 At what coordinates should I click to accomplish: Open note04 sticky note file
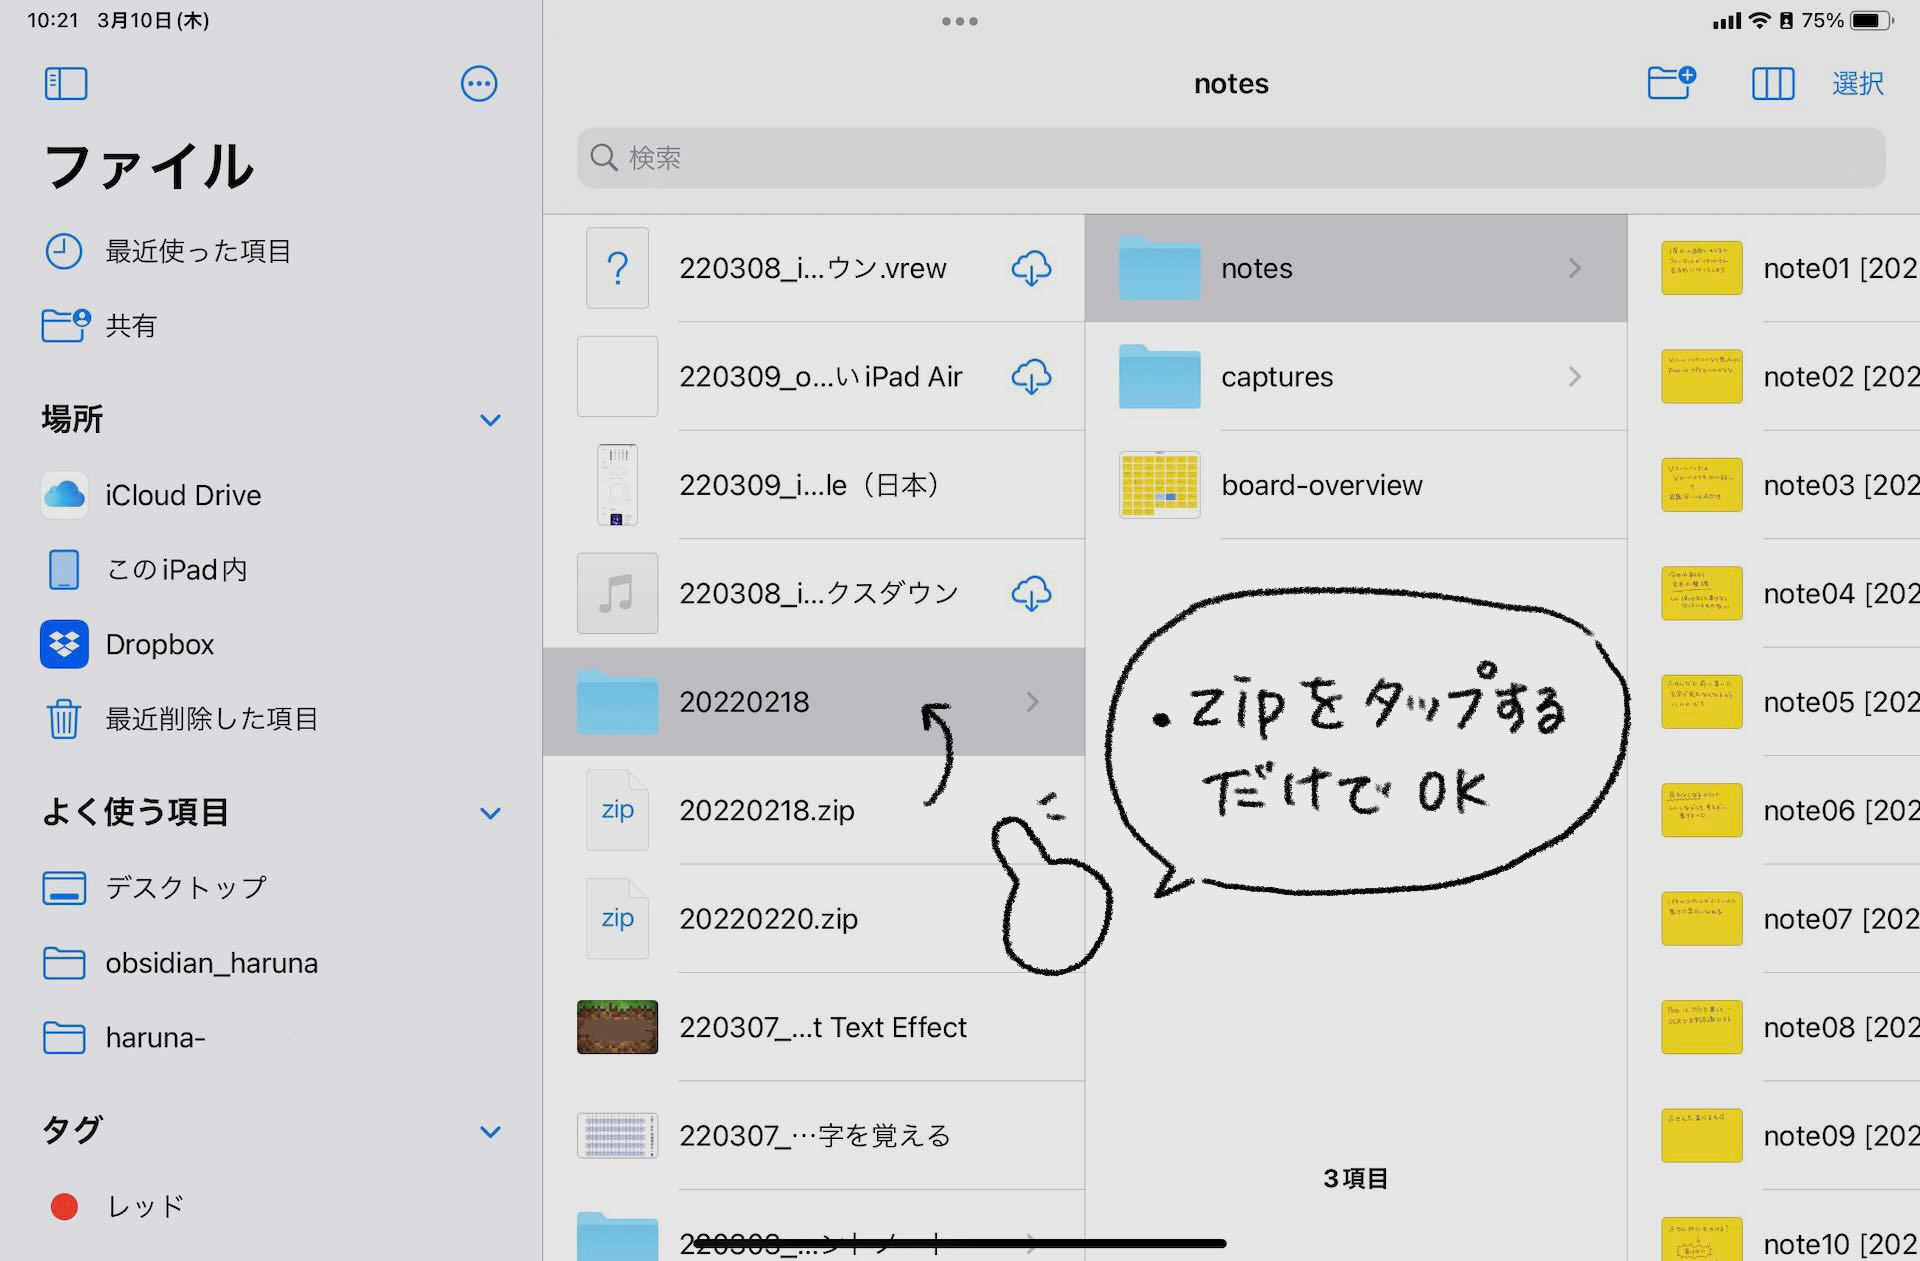1774,594
